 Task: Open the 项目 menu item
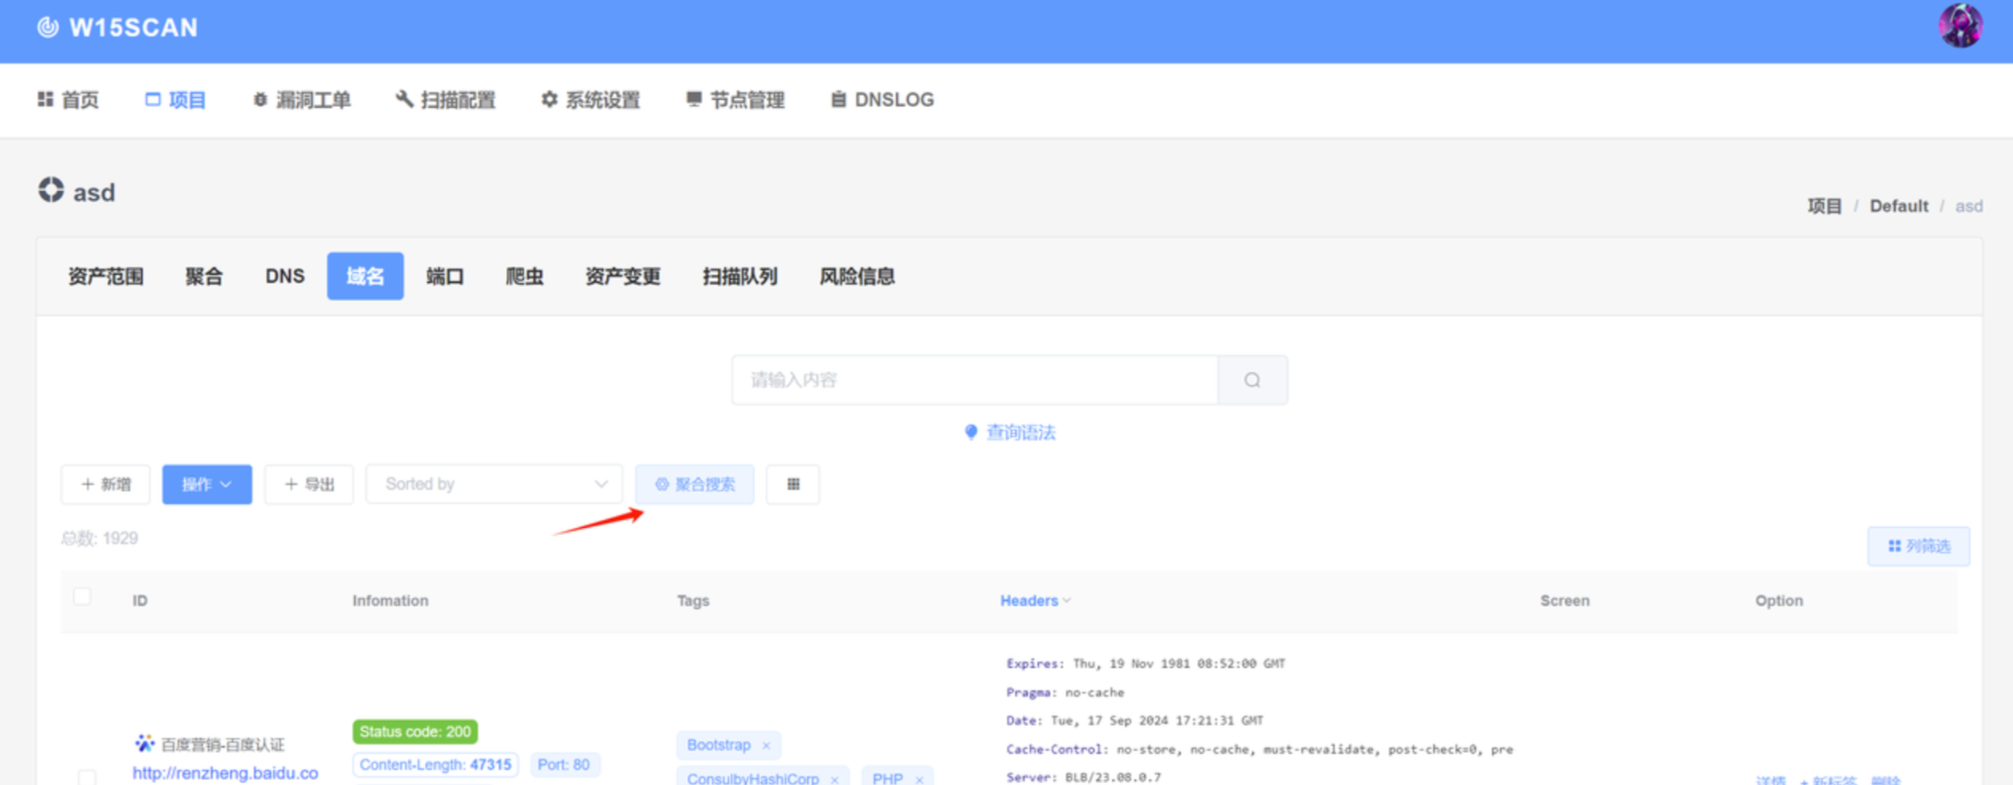tap(175, 100)
